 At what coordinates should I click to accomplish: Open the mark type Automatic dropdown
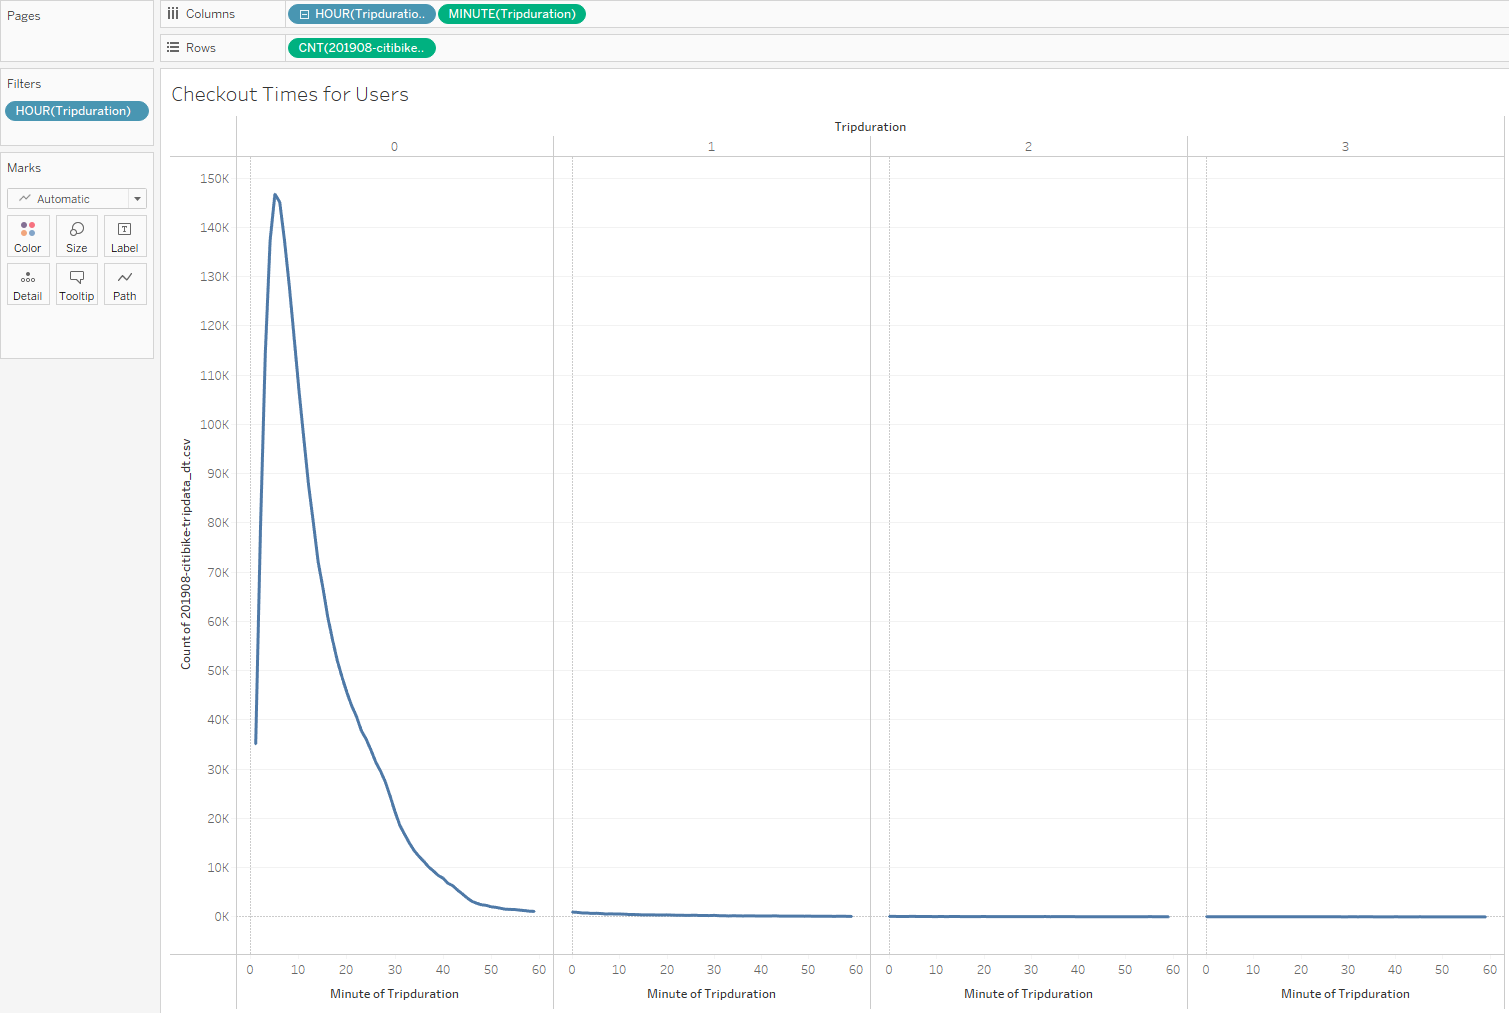137,198
